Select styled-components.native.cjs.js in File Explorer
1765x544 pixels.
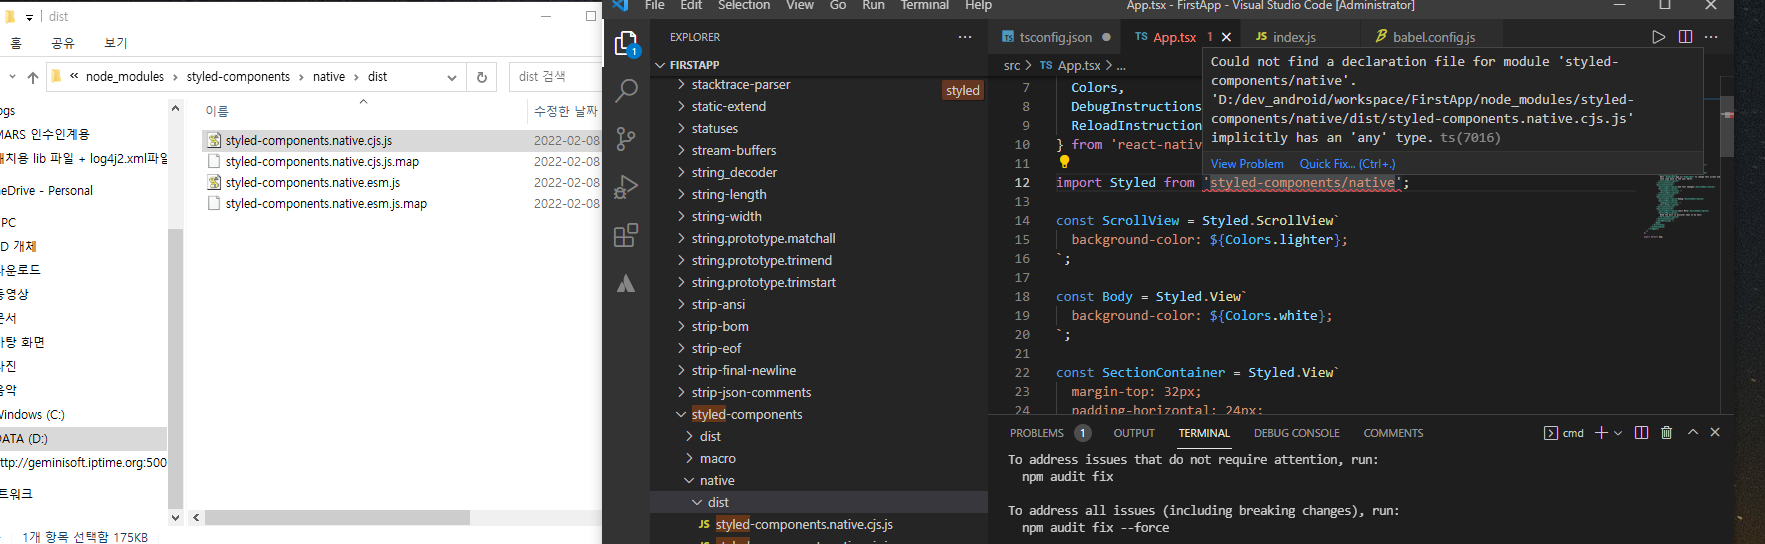309,141
